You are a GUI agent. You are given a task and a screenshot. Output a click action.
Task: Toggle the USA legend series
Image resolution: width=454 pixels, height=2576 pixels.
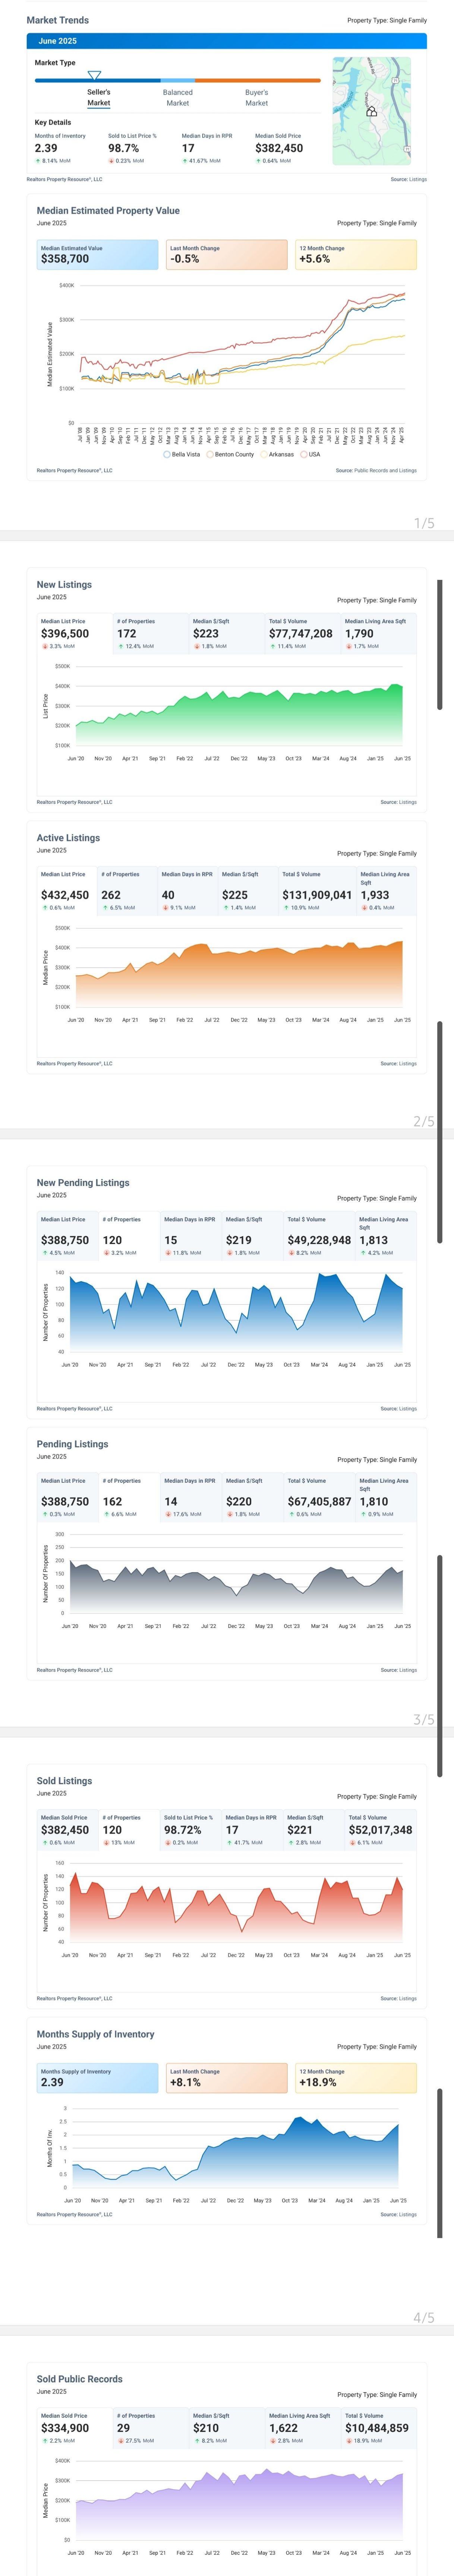tap(311, 454)
